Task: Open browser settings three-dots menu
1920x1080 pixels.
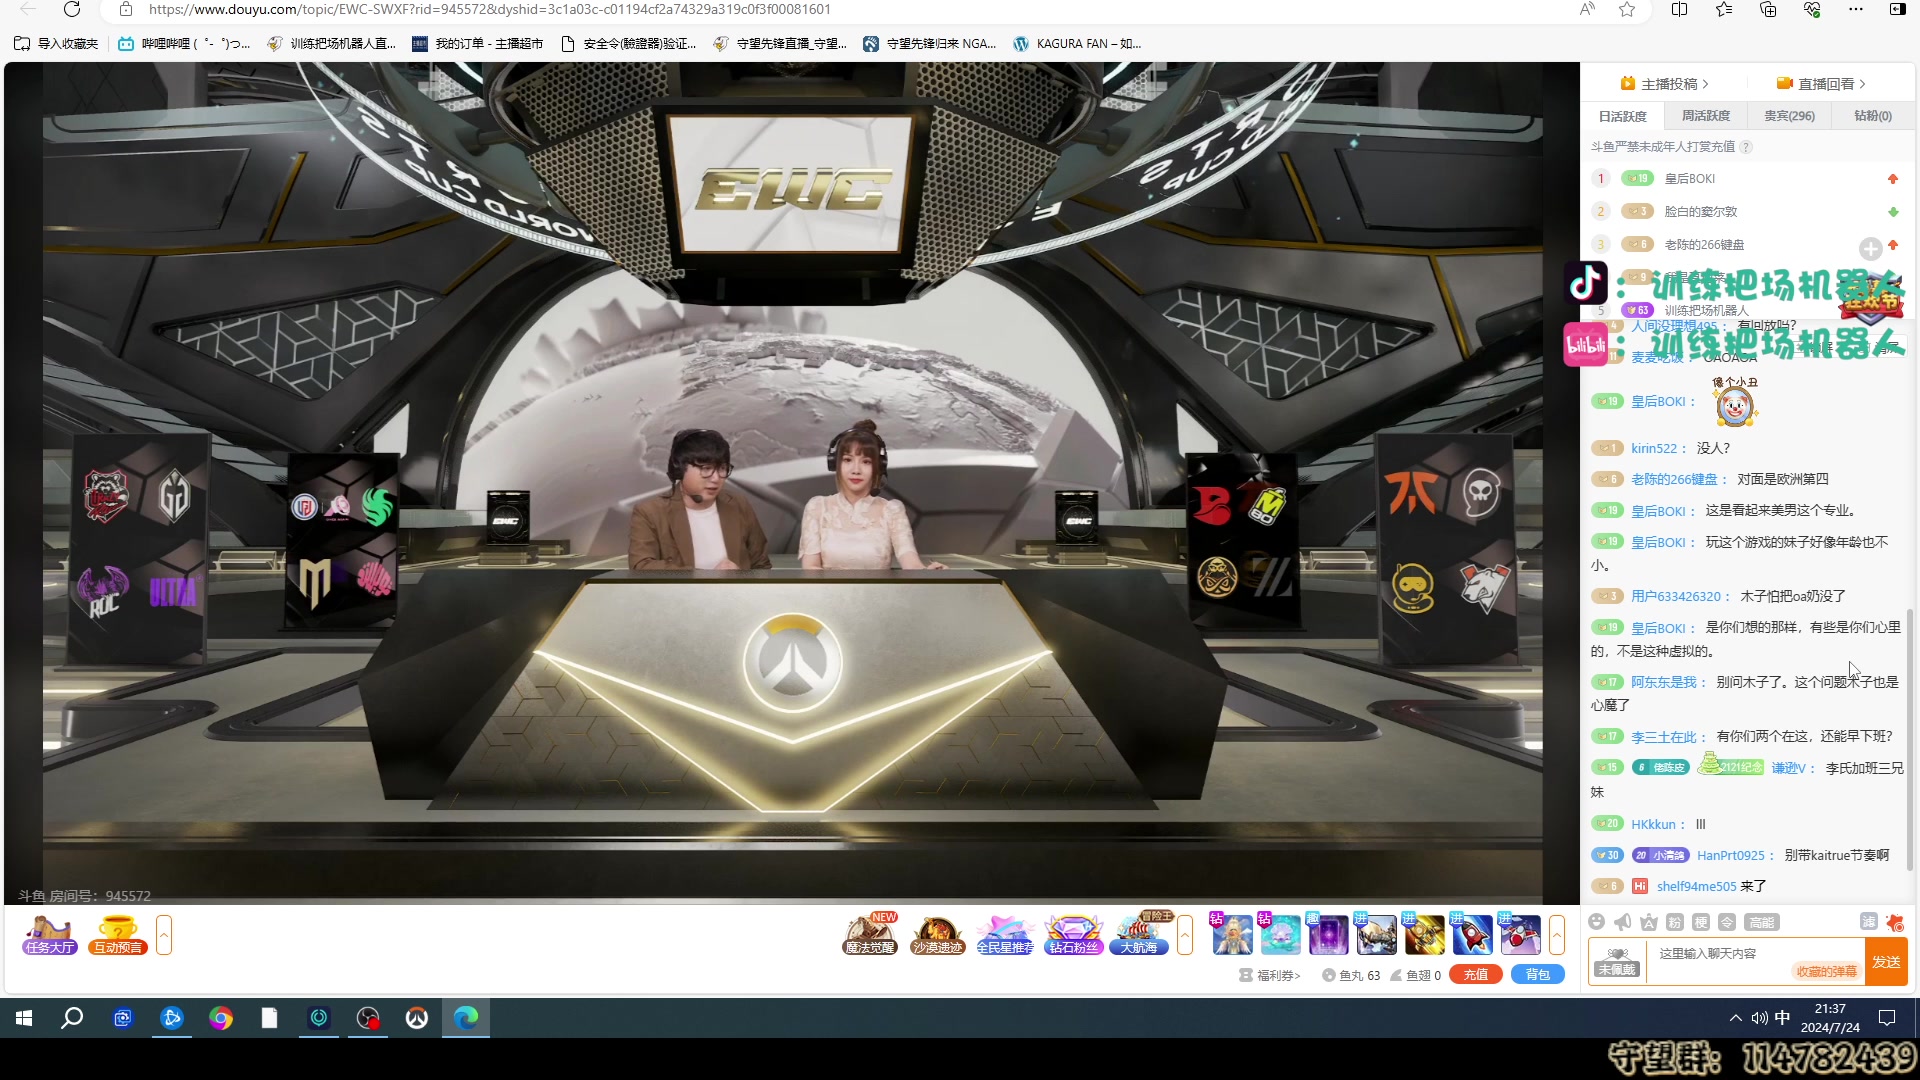Action: coord(1856,9)
